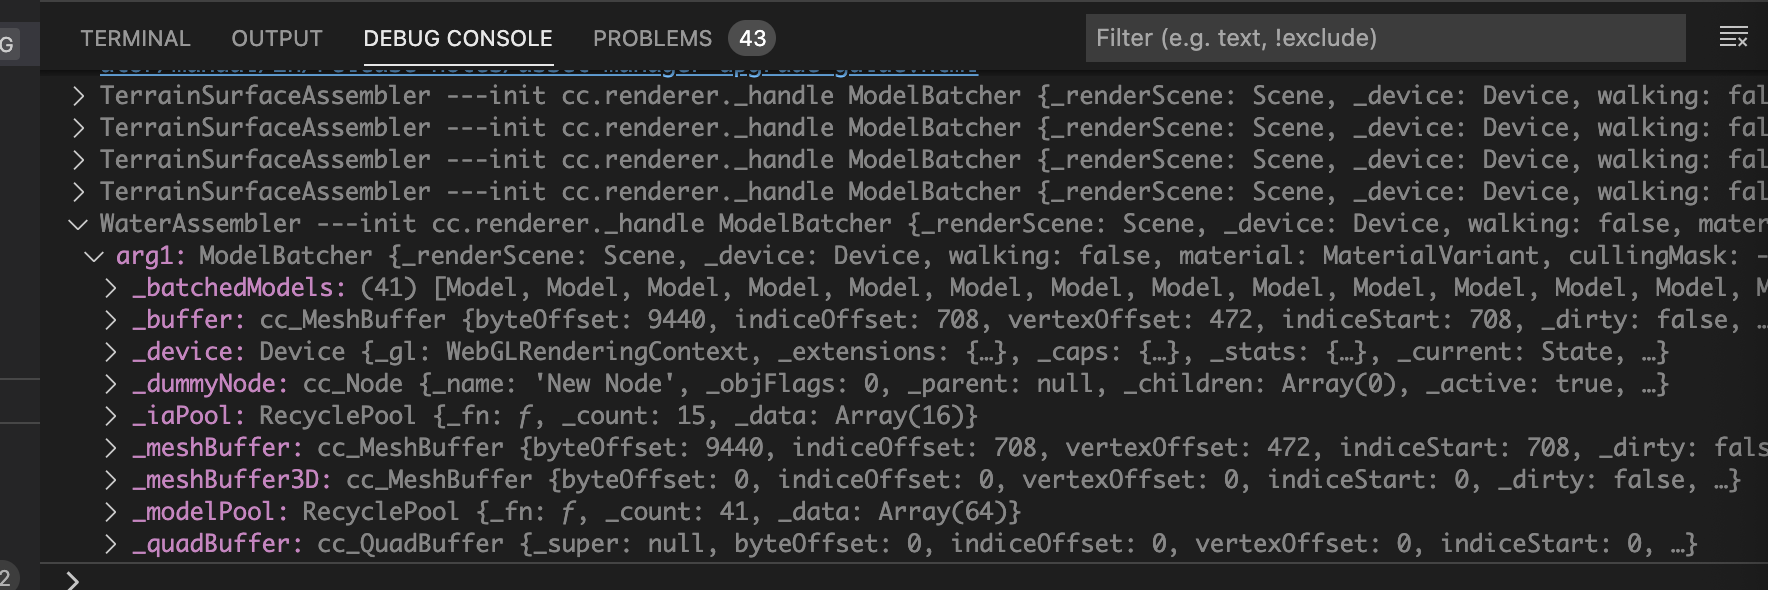1768x590 pixels.
Task: Expand the _dummyNode cc_Node property
Action: [111, 384]
